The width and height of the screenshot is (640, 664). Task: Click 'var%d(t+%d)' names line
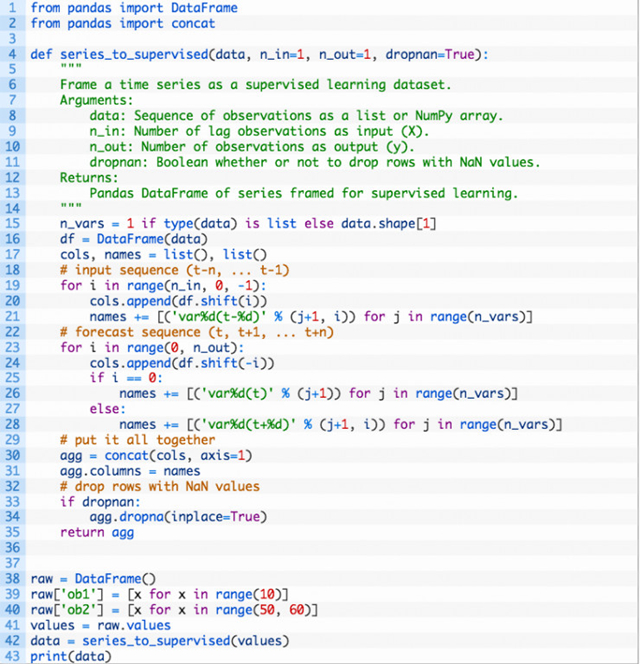coord(341,425)
